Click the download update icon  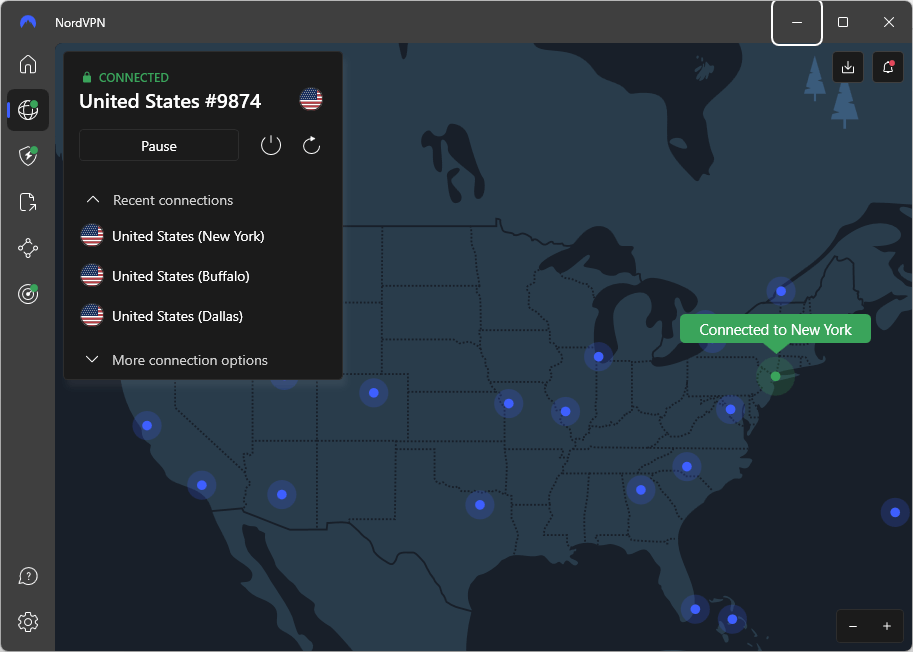click(848, 67)
